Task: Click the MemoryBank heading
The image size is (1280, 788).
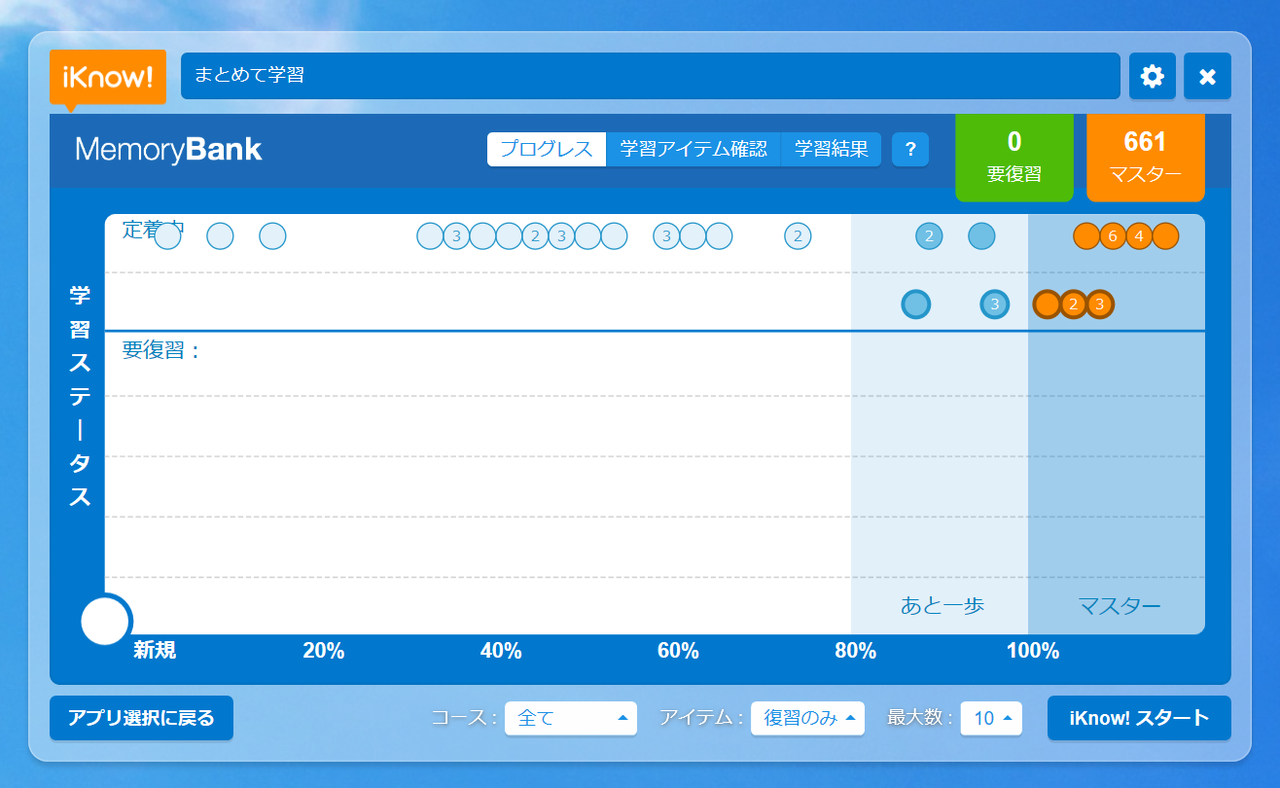Action: (x=168, y=150)
